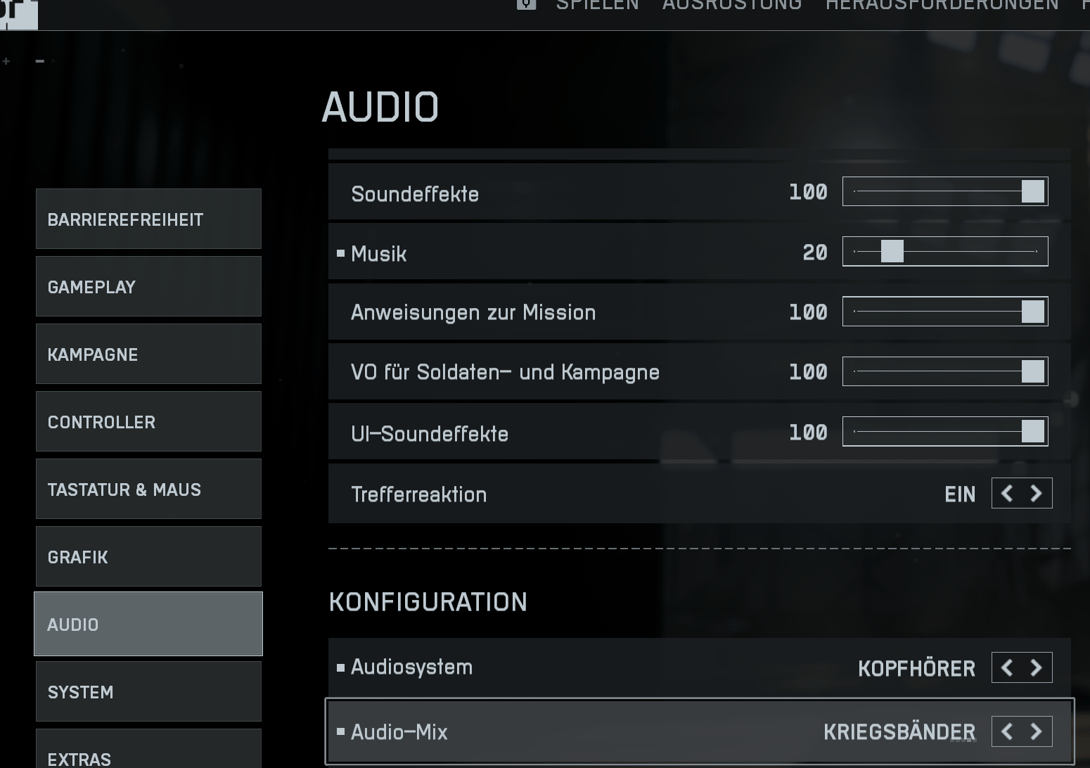Open the SPIELEN top menu
Image resolution: width=1090 pixels, height=768 pixels.
point(598,5)
